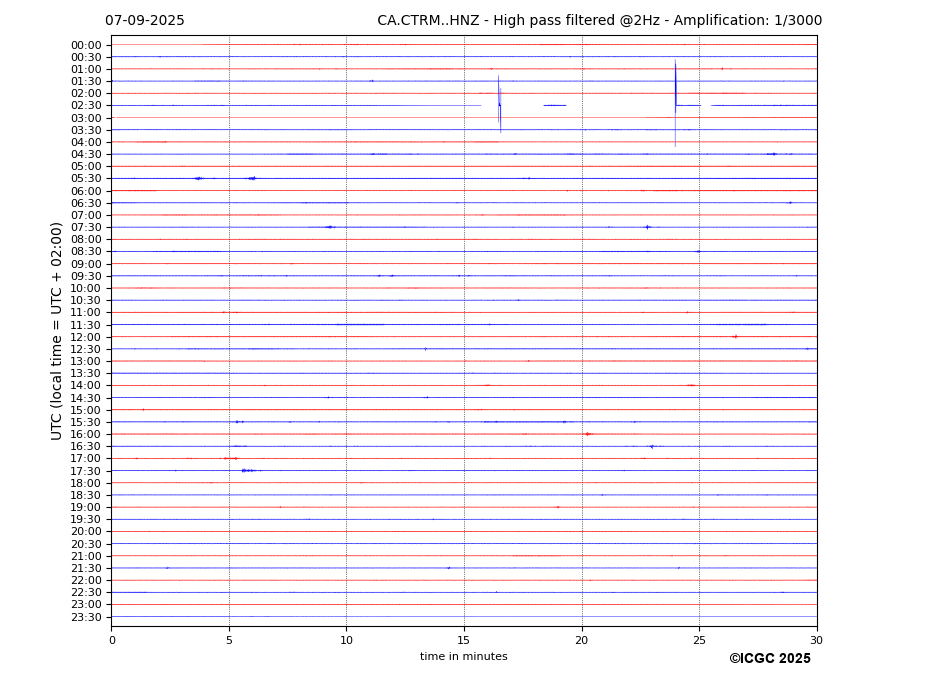The height and width of the screenshot is (696, 927).
Task: Click the x-axis tick label '10'
Action: 346,640
